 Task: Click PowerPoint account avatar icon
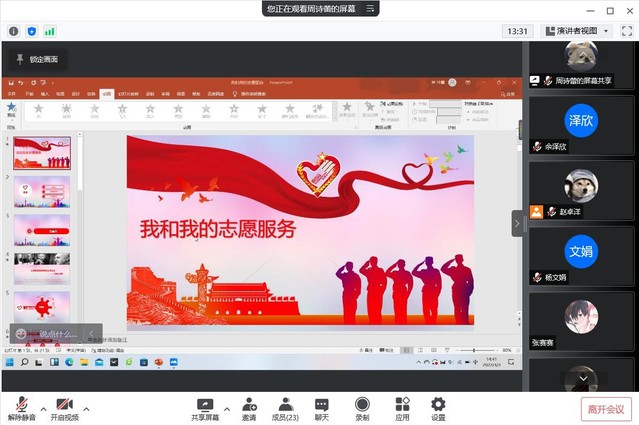(452, 83)
